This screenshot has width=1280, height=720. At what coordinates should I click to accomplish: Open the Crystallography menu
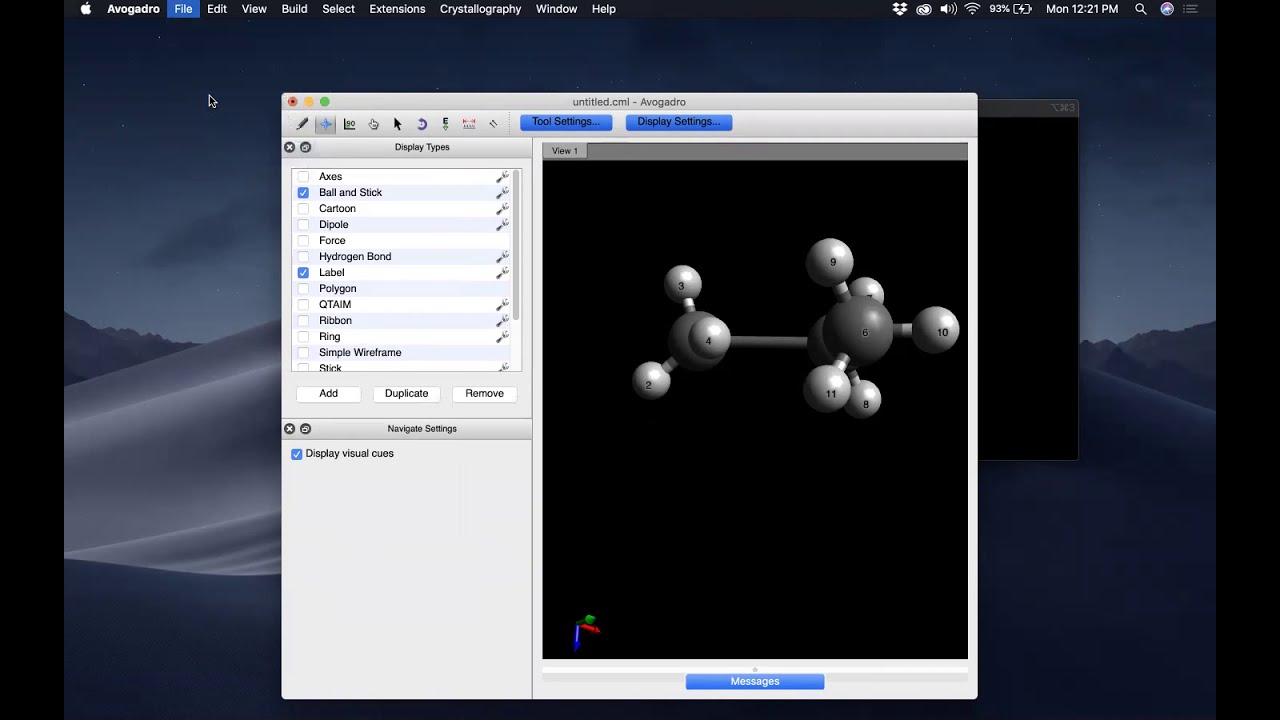(480, 9)
